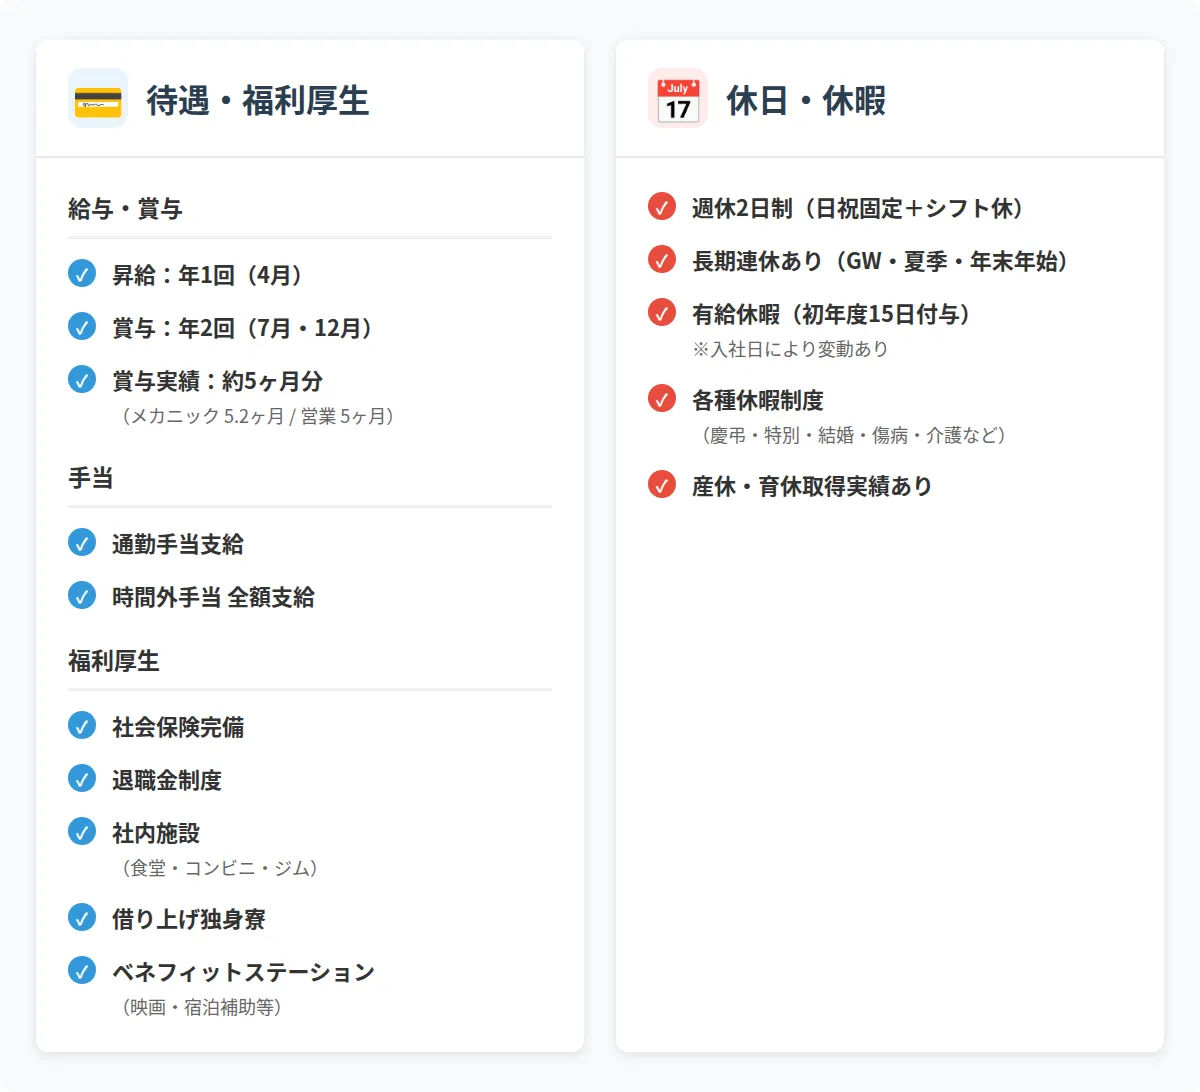Click the text 産休・育休取得実績あり

(x=812, y=486)
